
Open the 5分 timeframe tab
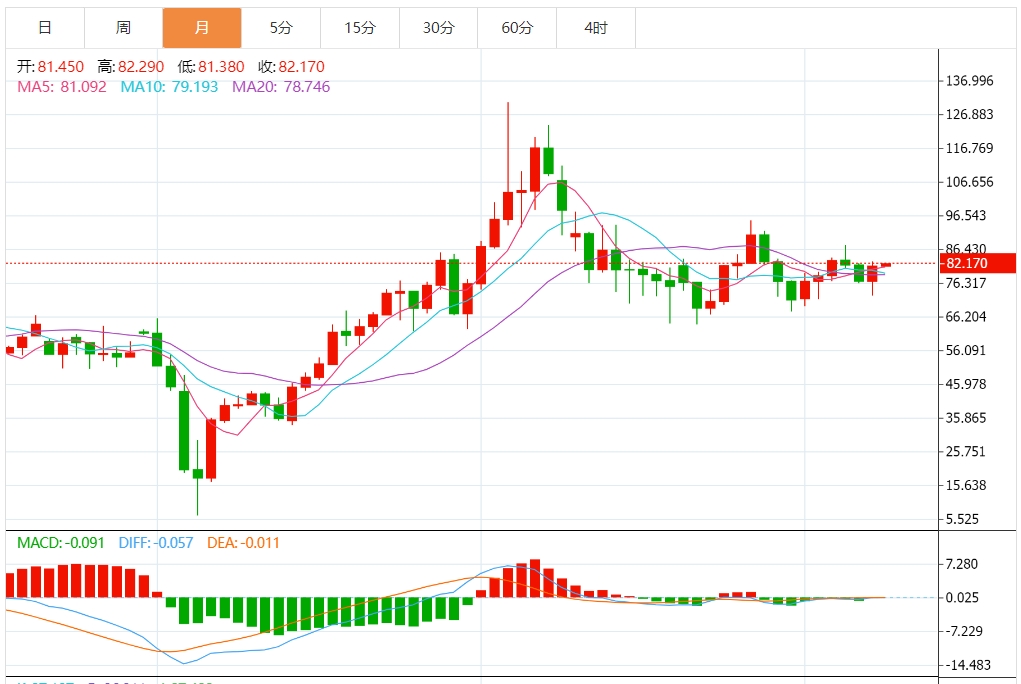pos(281,28)
